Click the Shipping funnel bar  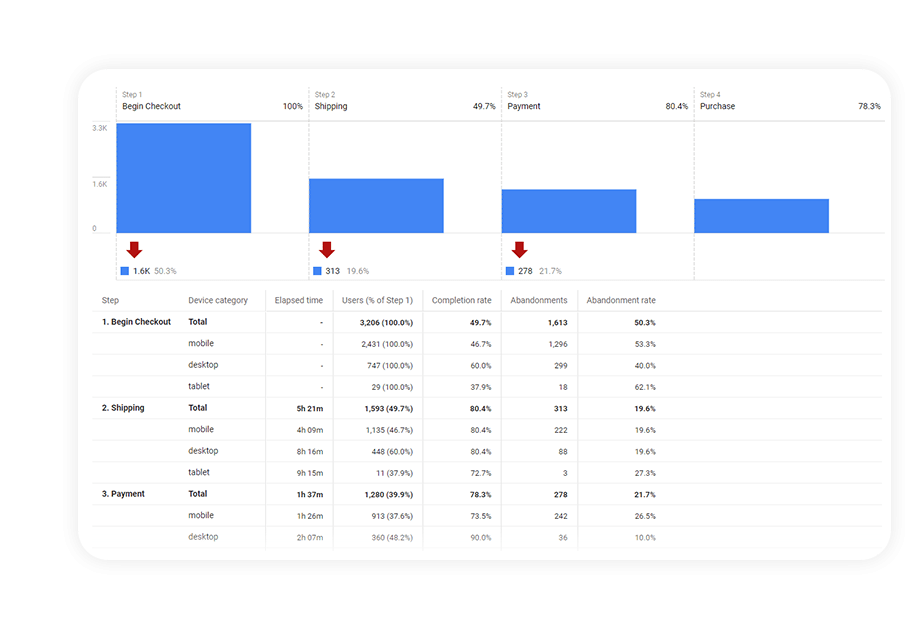[x=376, y=203]
